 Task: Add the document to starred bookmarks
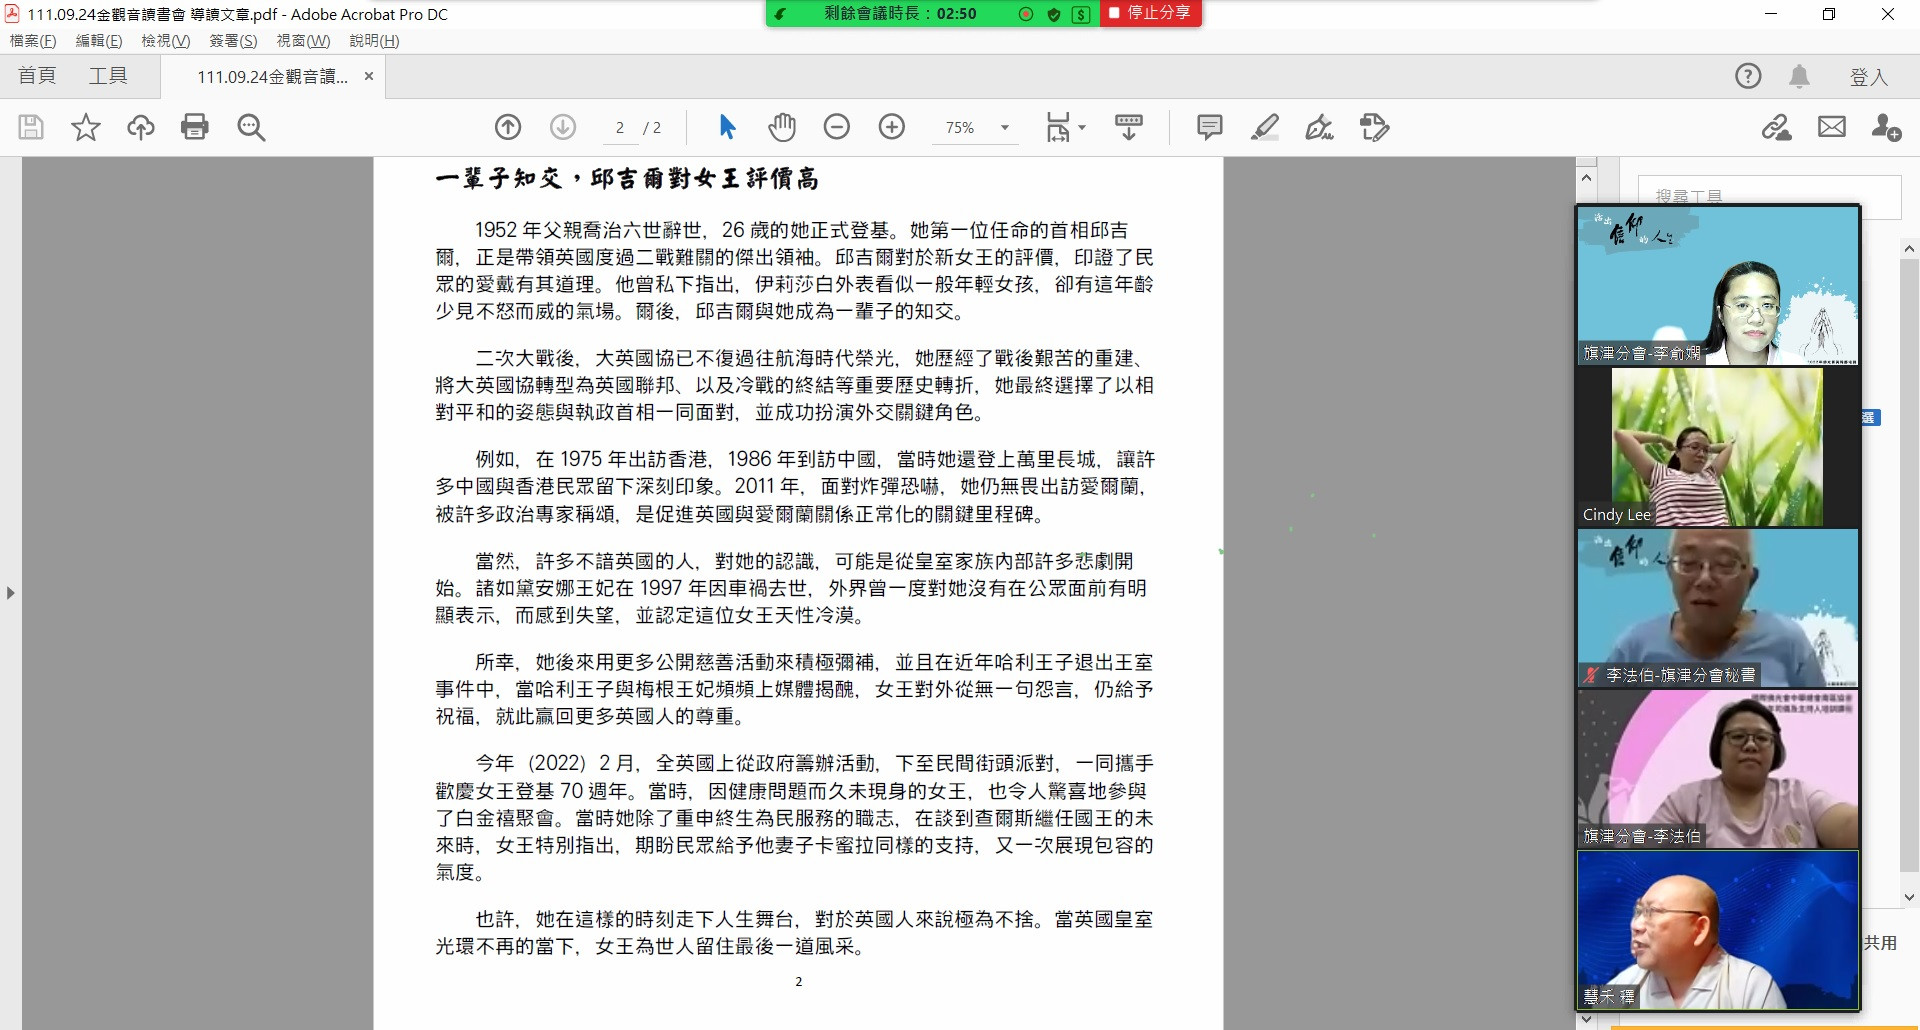(x=86, y=127)
